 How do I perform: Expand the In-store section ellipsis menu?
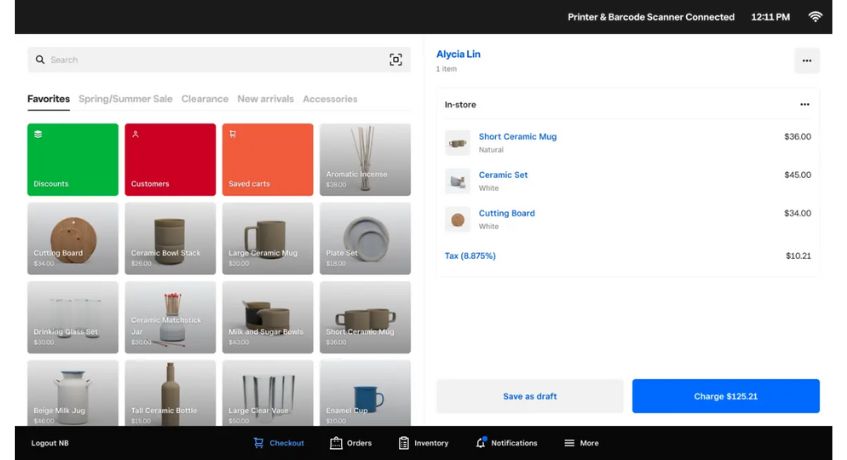(x=804, y=105)
